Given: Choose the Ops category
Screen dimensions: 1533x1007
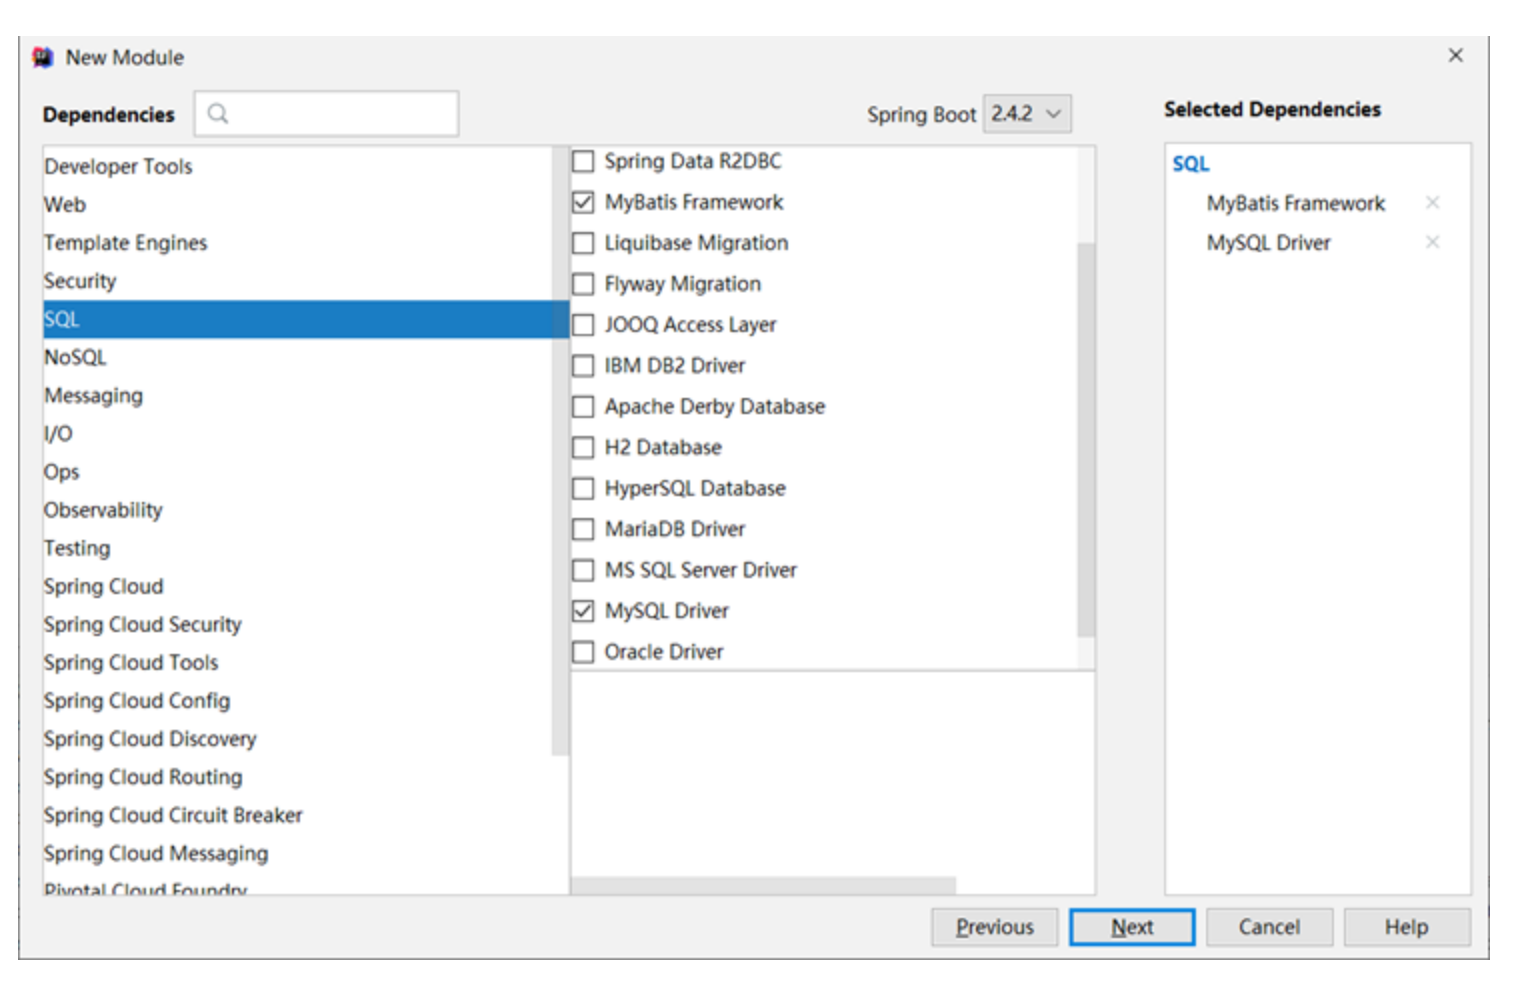Looking at the screenshot, I should 298,472.
